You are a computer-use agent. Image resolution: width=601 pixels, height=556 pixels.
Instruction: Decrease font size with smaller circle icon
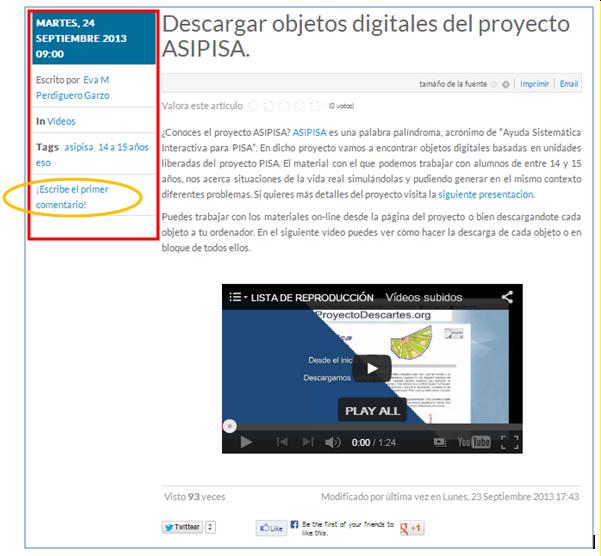(494, 84)
